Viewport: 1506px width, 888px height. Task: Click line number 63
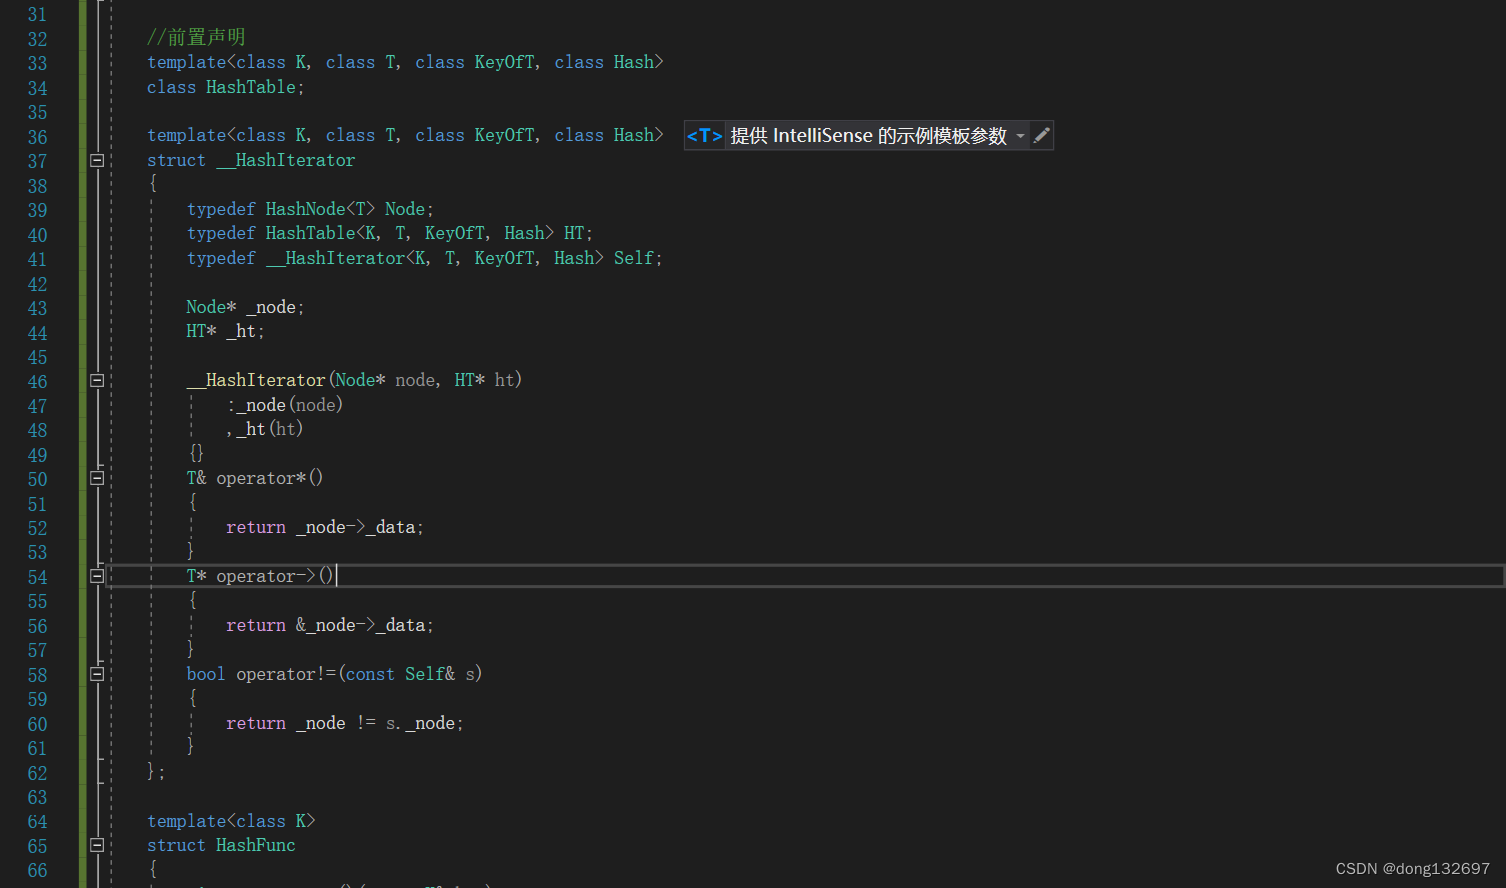(x=37, y=797)
